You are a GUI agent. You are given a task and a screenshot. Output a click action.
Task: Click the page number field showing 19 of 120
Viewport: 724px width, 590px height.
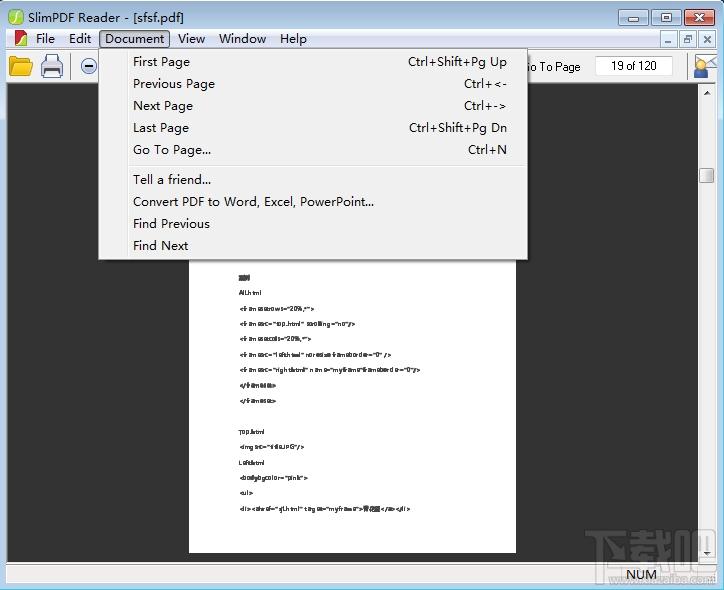point(634,66)
